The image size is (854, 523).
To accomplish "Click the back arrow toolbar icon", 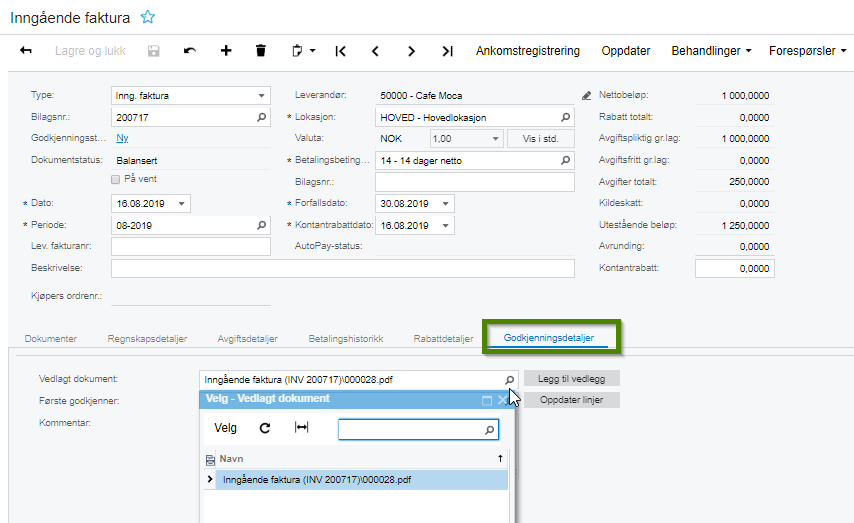I will click(x=26, y=50).
